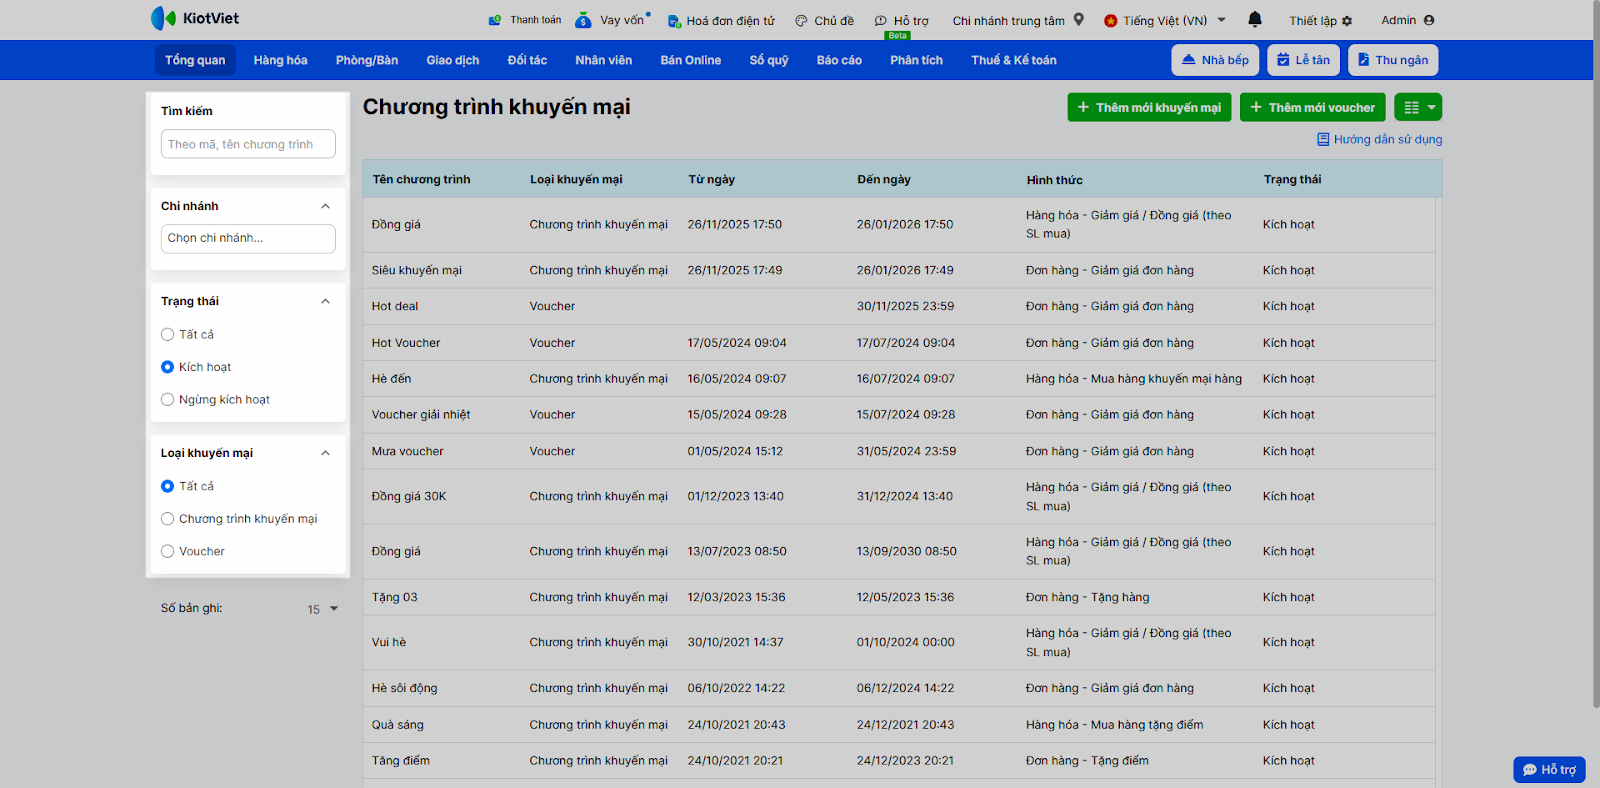
Task: Open the notification bell
Action: (x=1255, y=19)
